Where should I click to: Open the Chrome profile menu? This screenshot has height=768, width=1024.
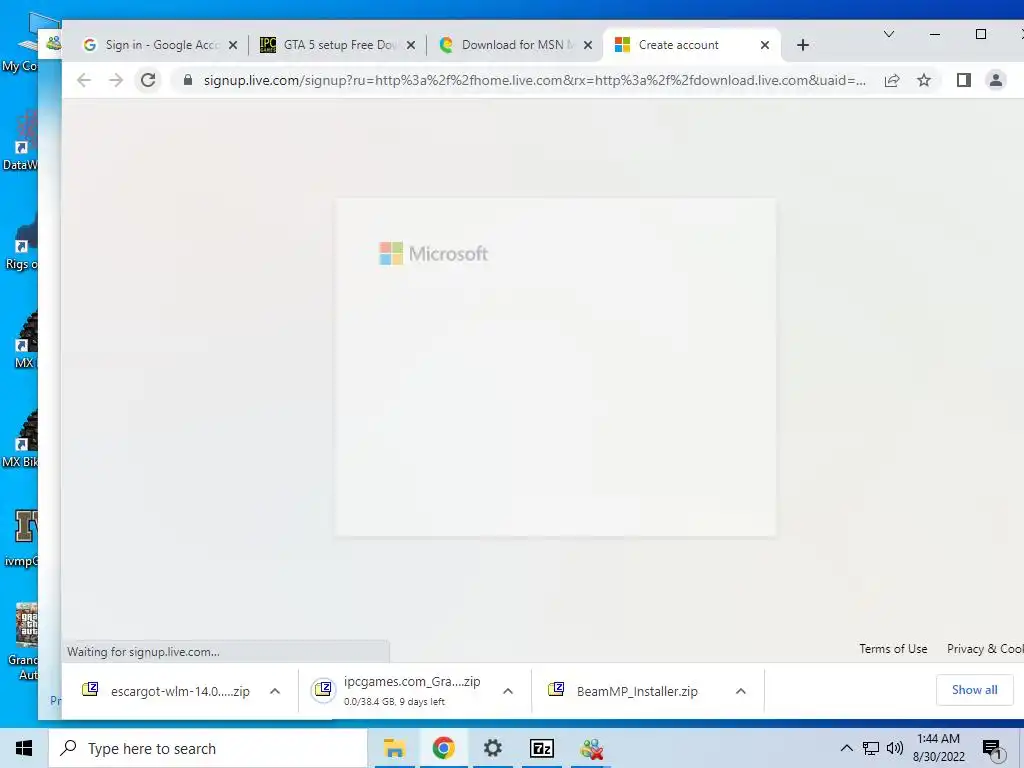tap(996, 80)
